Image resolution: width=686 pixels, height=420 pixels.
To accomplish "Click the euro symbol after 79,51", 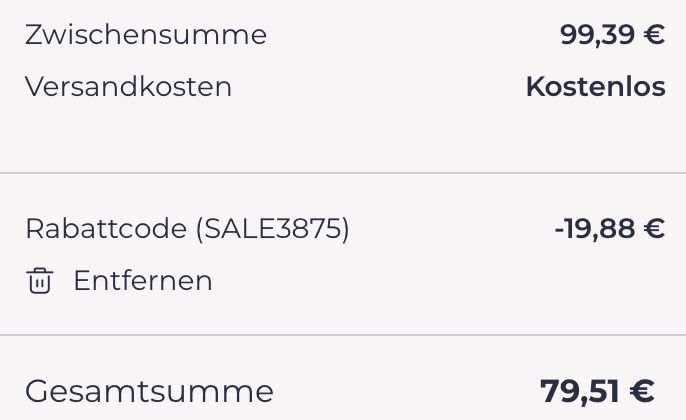I will click(642, 391).
